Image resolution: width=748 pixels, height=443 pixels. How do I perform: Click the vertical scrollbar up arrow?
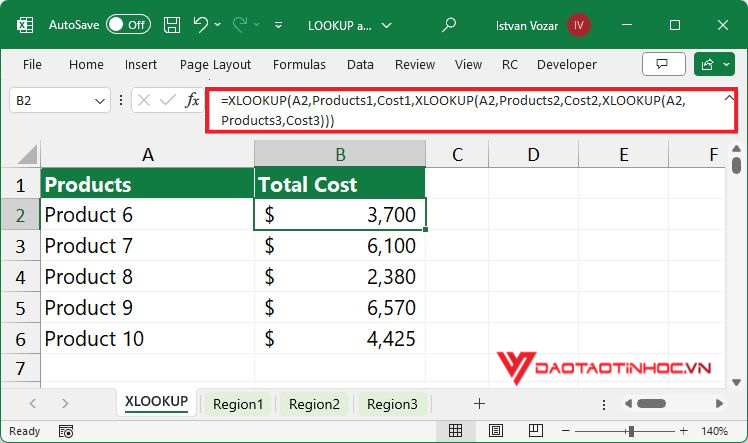(x=737, y=149)
